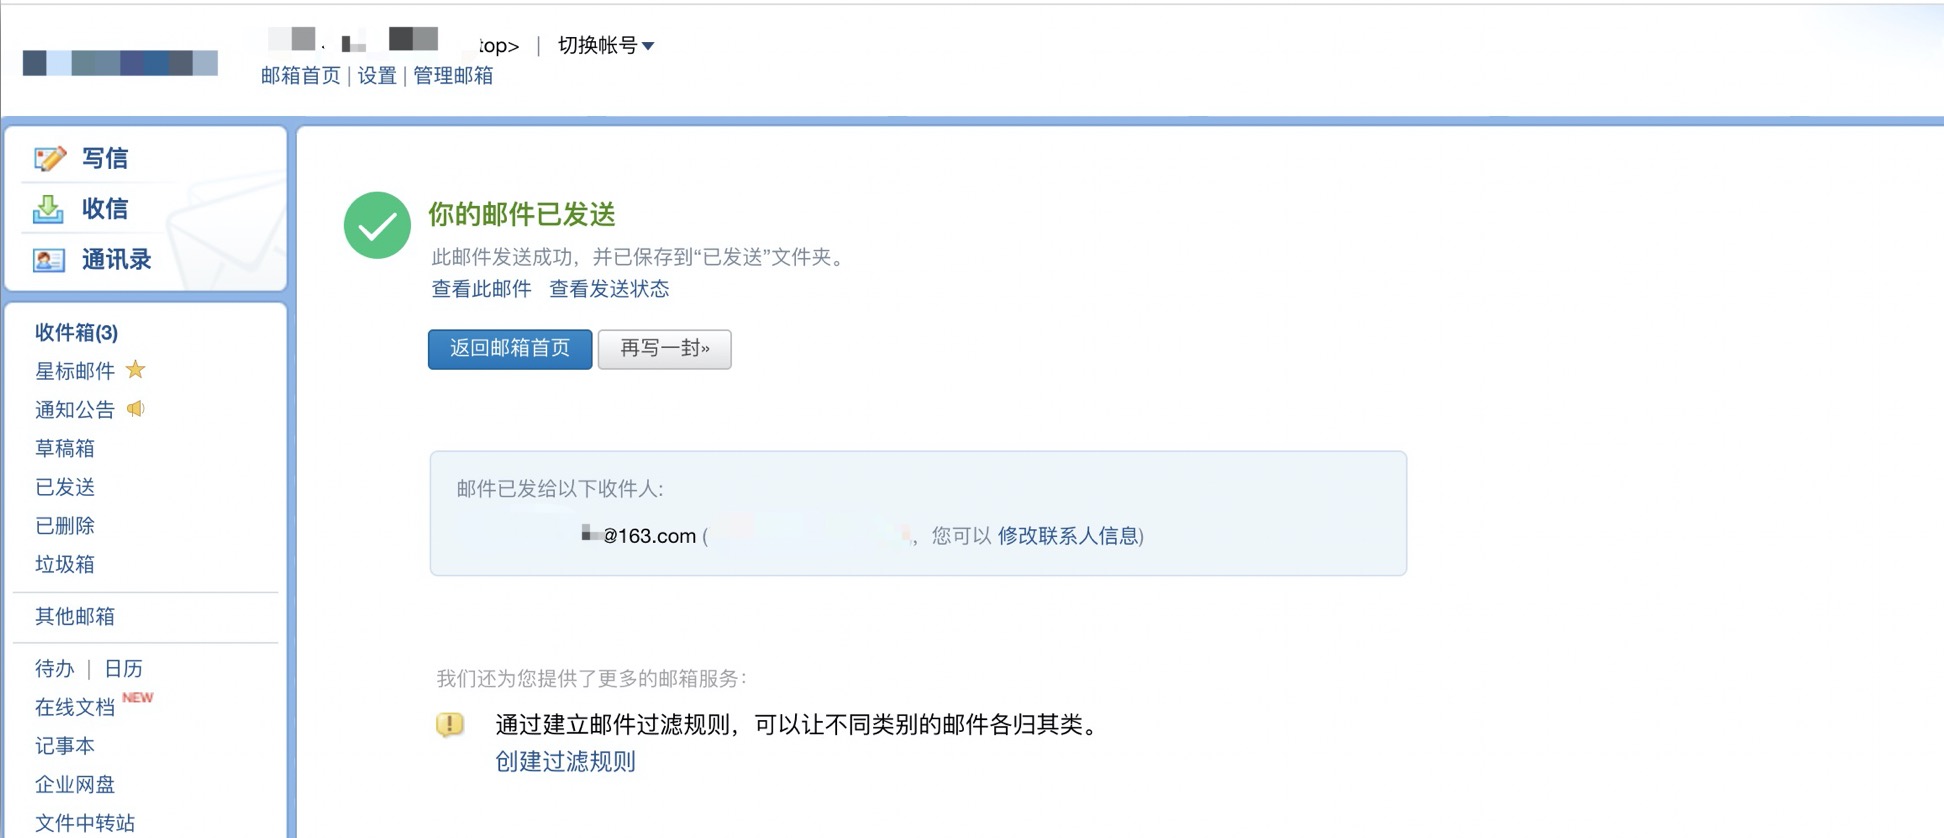Click the star icon next to 星标邮件
The image size is (1944, 838).
coord(136,370)
